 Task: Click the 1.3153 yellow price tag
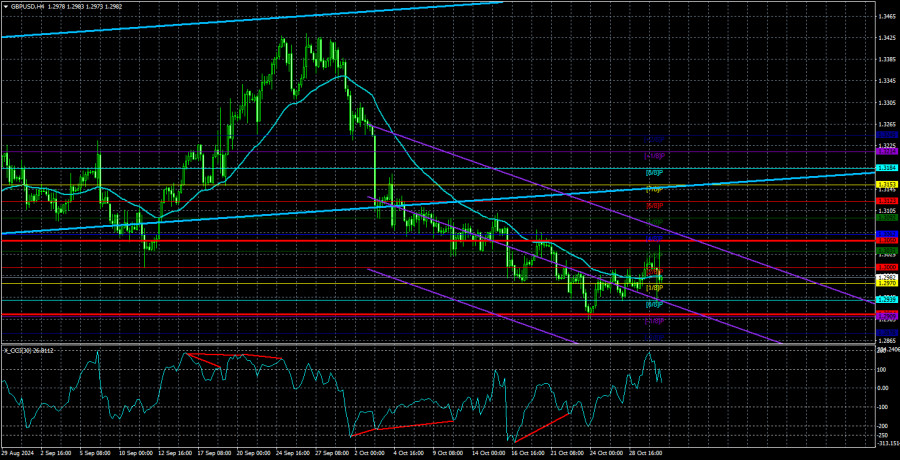886,184
